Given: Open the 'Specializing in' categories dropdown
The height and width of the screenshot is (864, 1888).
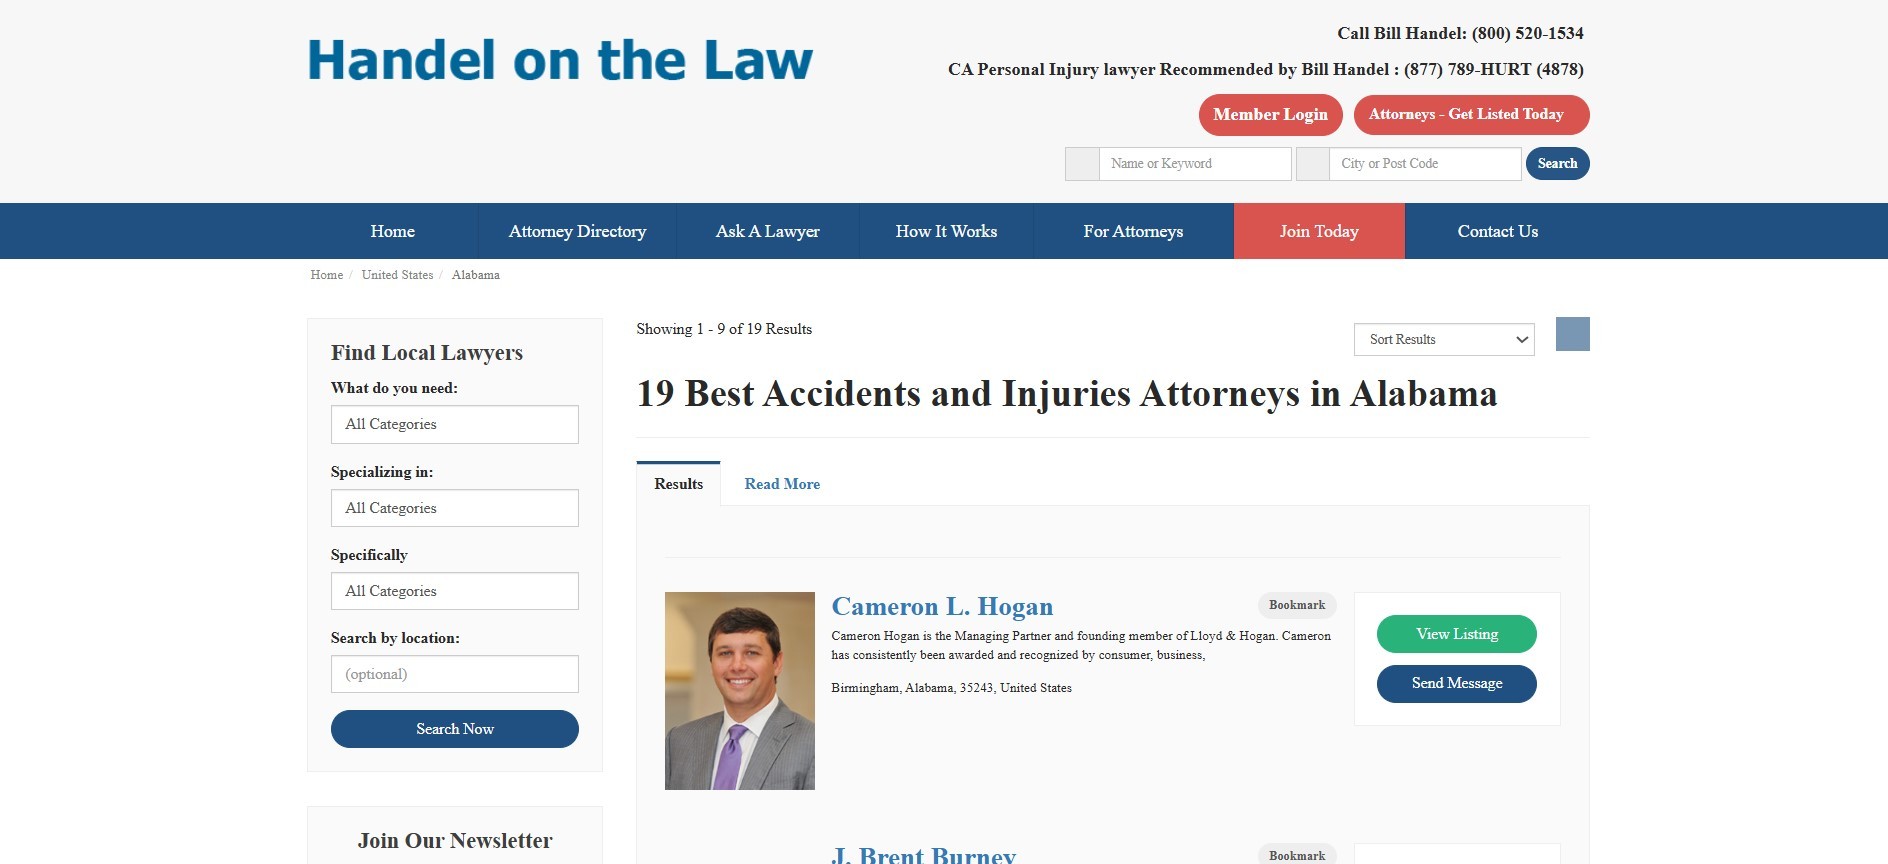Looking at the screenshot, I should tap(455, 508).
